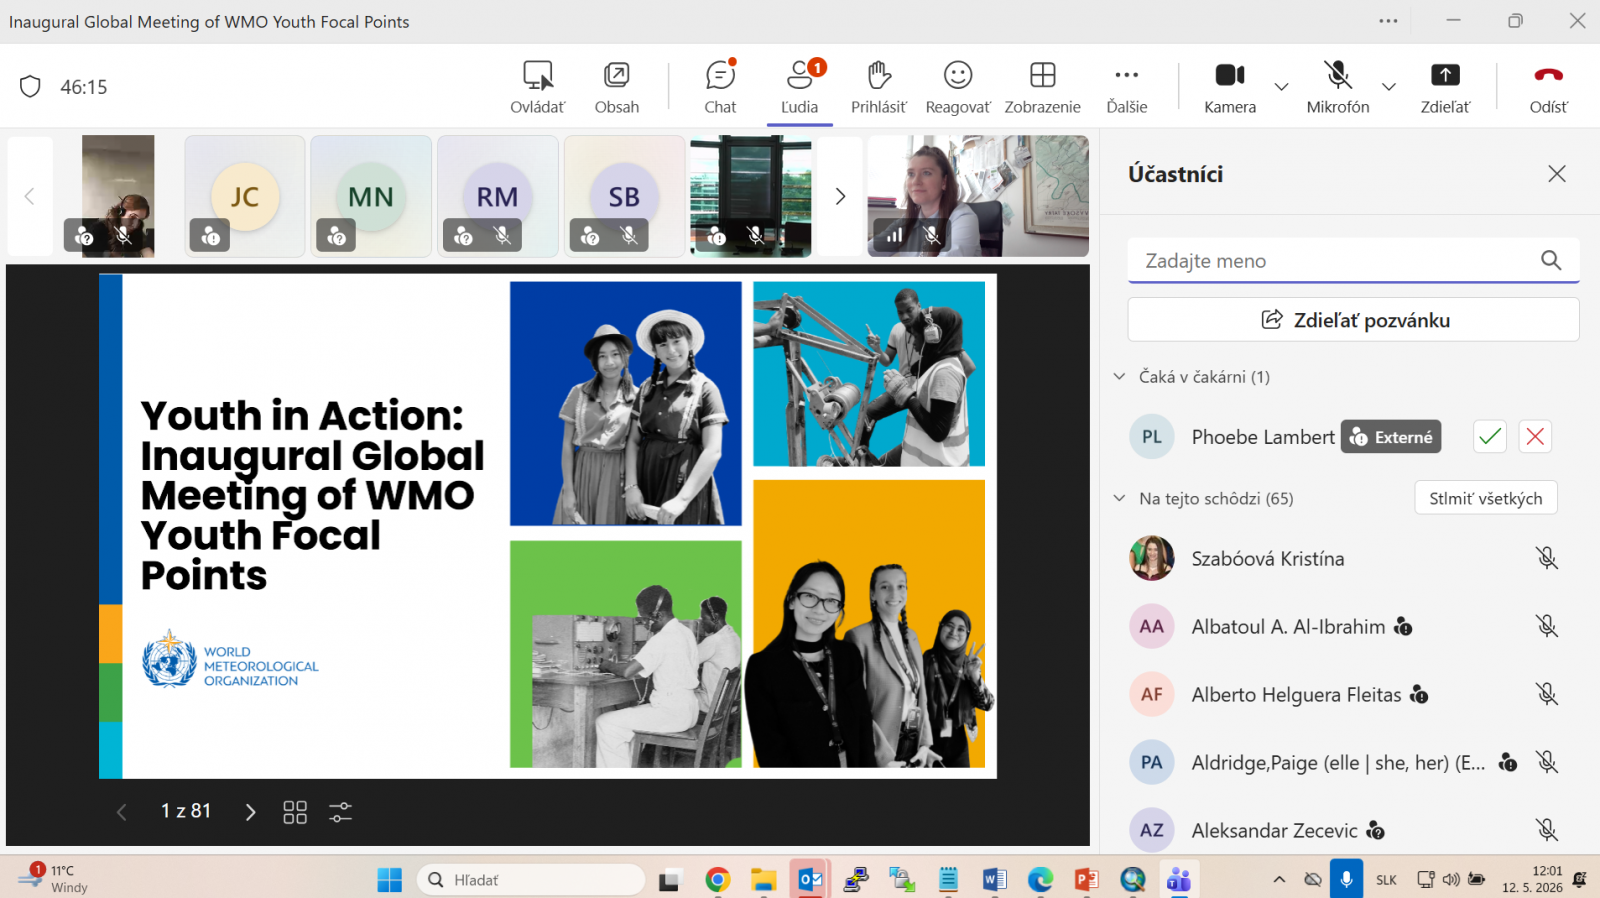Open the Ďalšie more actions menu
Image resolution: width=1600 pixels, height=898 pixels.
pyautogui.click(x=1127, y=87)
